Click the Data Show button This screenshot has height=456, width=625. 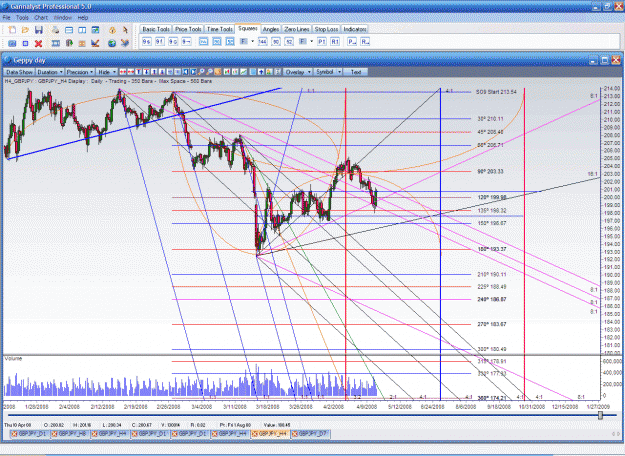point(19,72)
